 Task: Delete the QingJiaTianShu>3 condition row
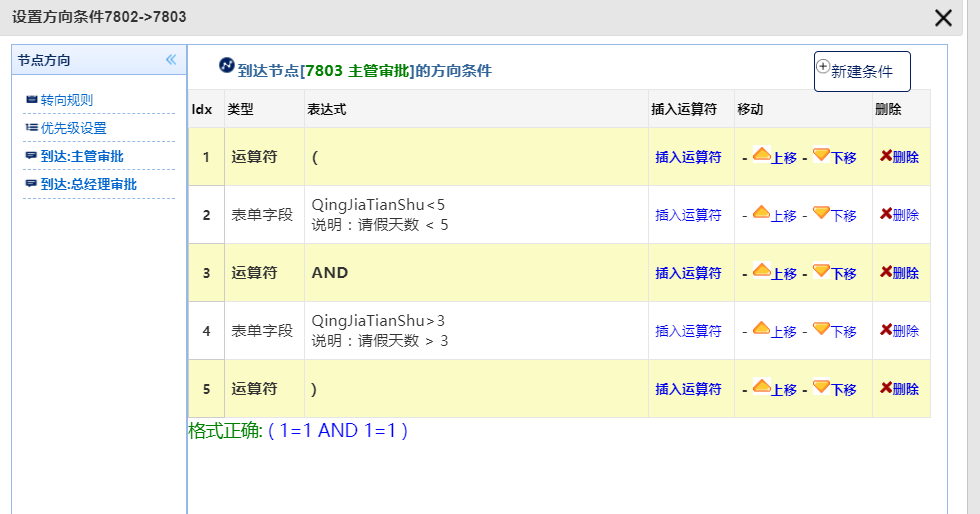click(x=899, y=330)
